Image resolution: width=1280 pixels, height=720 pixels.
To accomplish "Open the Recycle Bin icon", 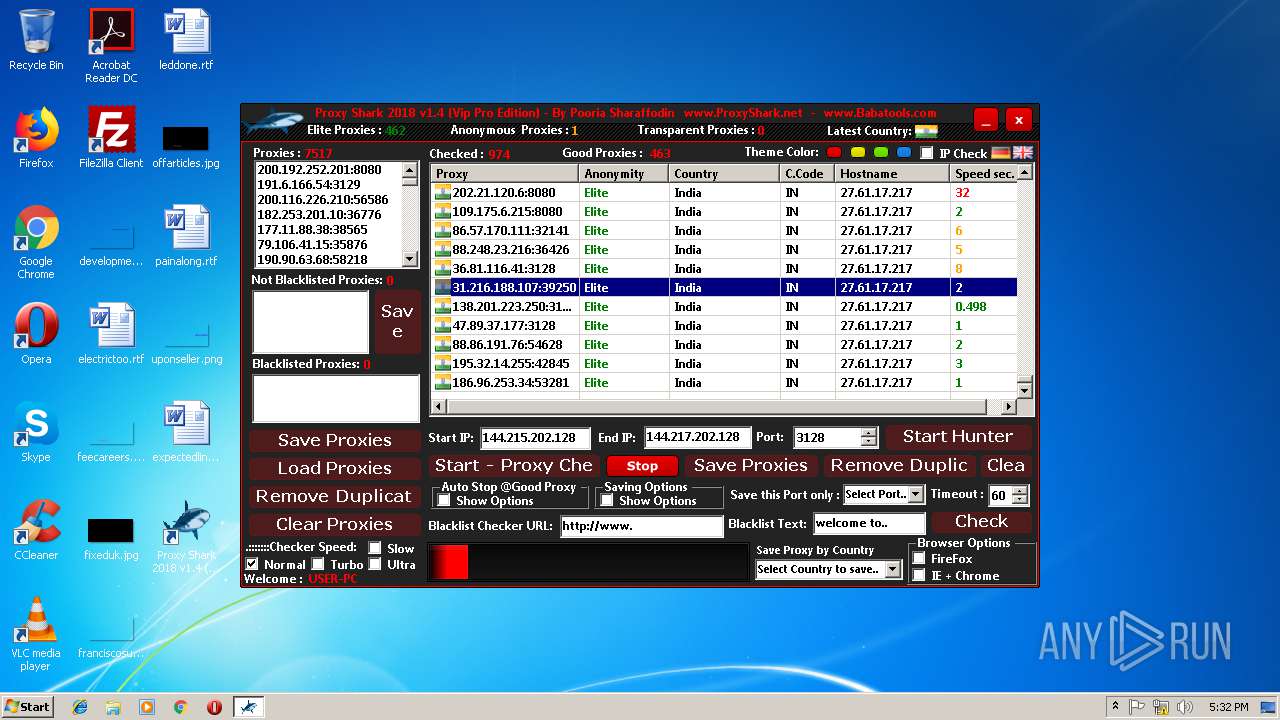I will tap(36, 41).
